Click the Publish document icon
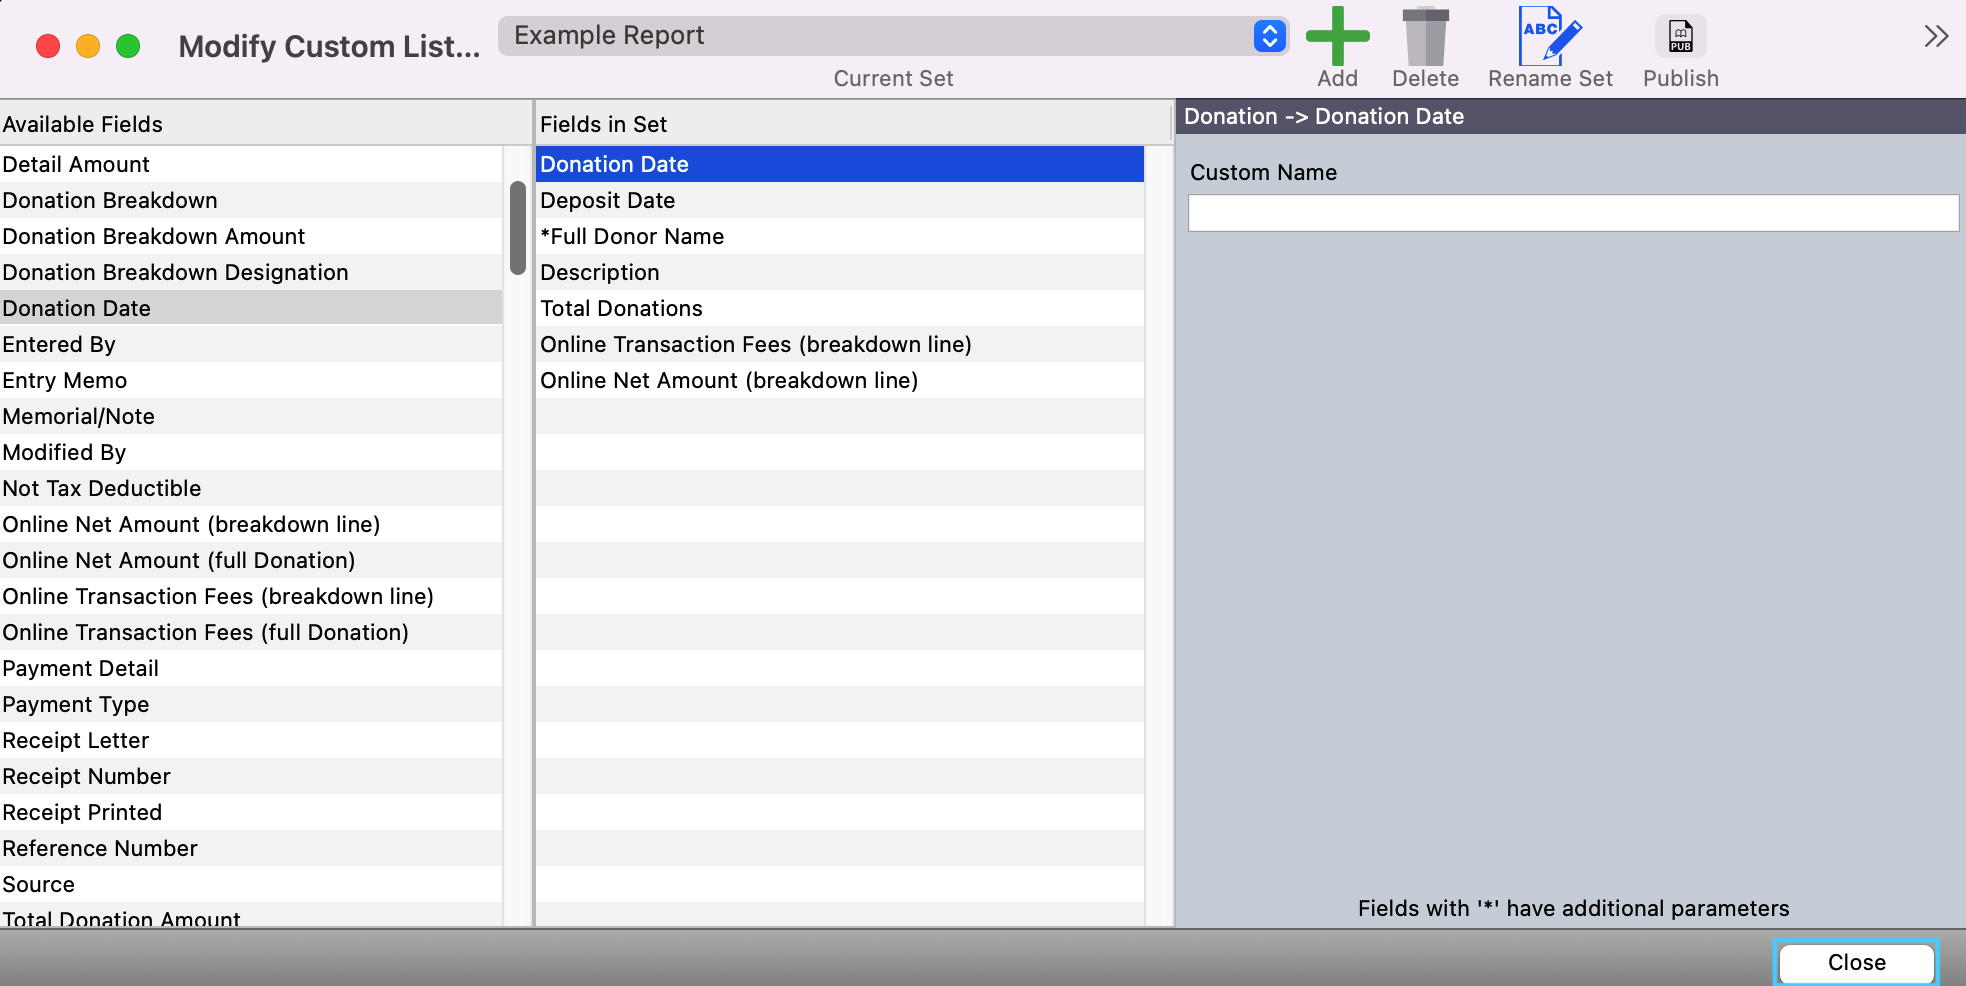Image resolution: width=1966 pixels, height=986 pixels. [1680, 37]
